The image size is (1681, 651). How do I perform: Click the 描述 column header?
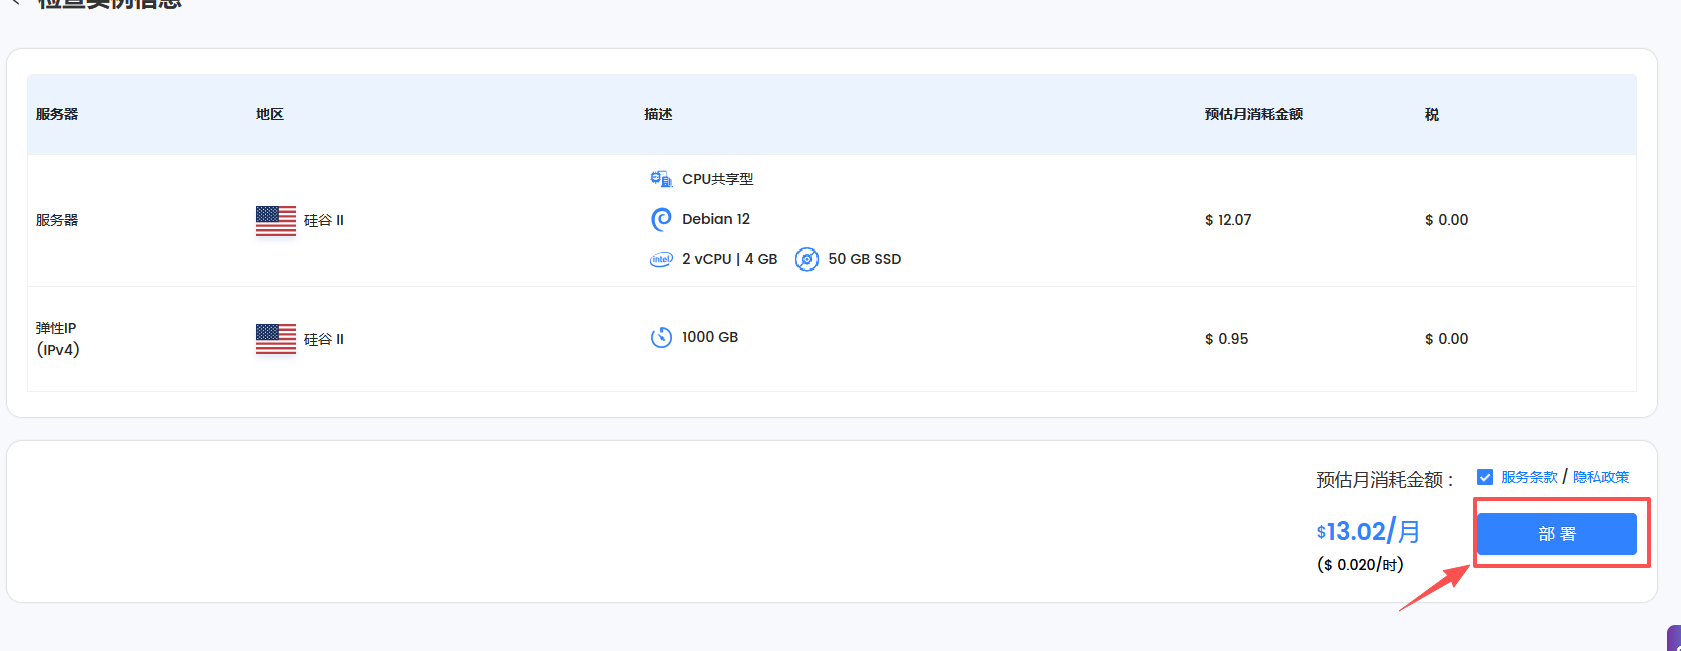point(658,114)
